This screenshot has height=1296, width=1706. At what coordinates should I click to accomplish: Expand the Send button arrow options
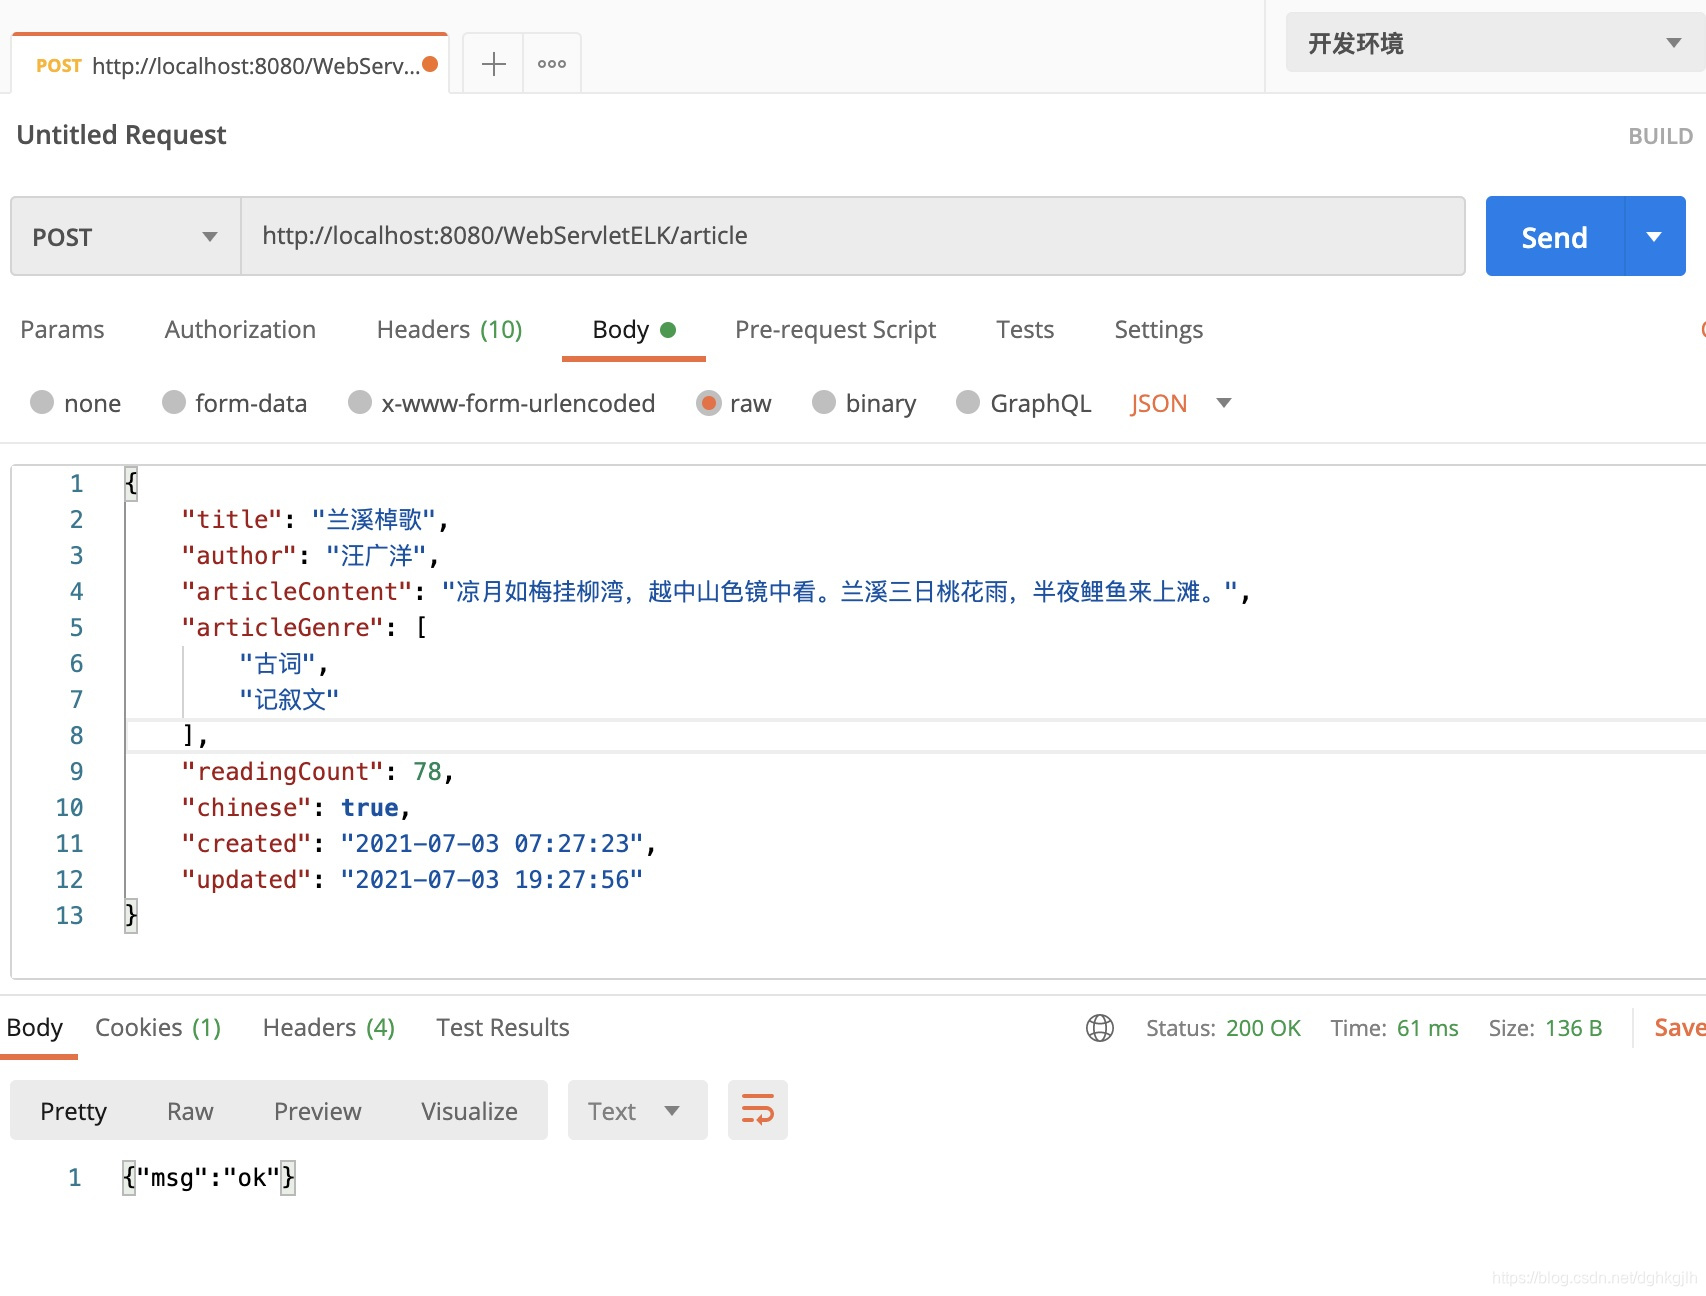pos(1655,236)
